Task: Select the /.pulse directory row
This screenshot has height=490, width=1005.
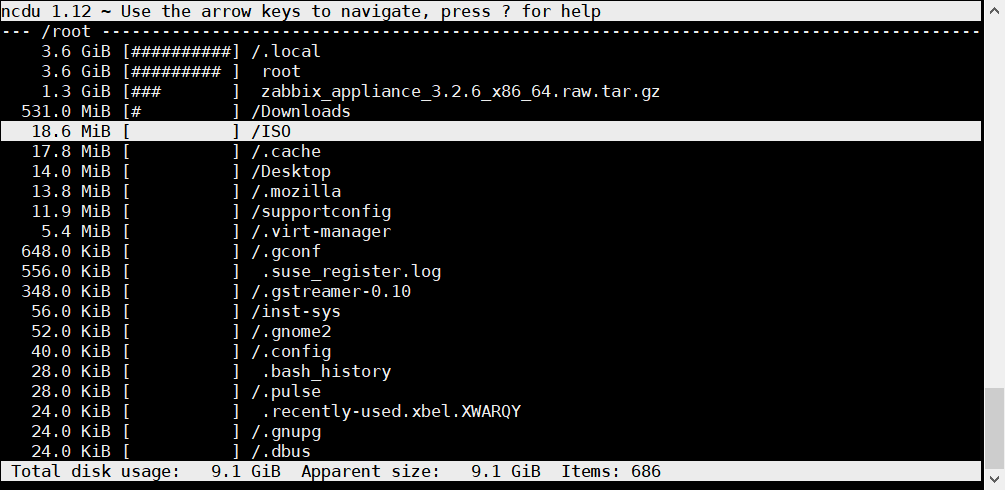Action: tap(490, 391)
